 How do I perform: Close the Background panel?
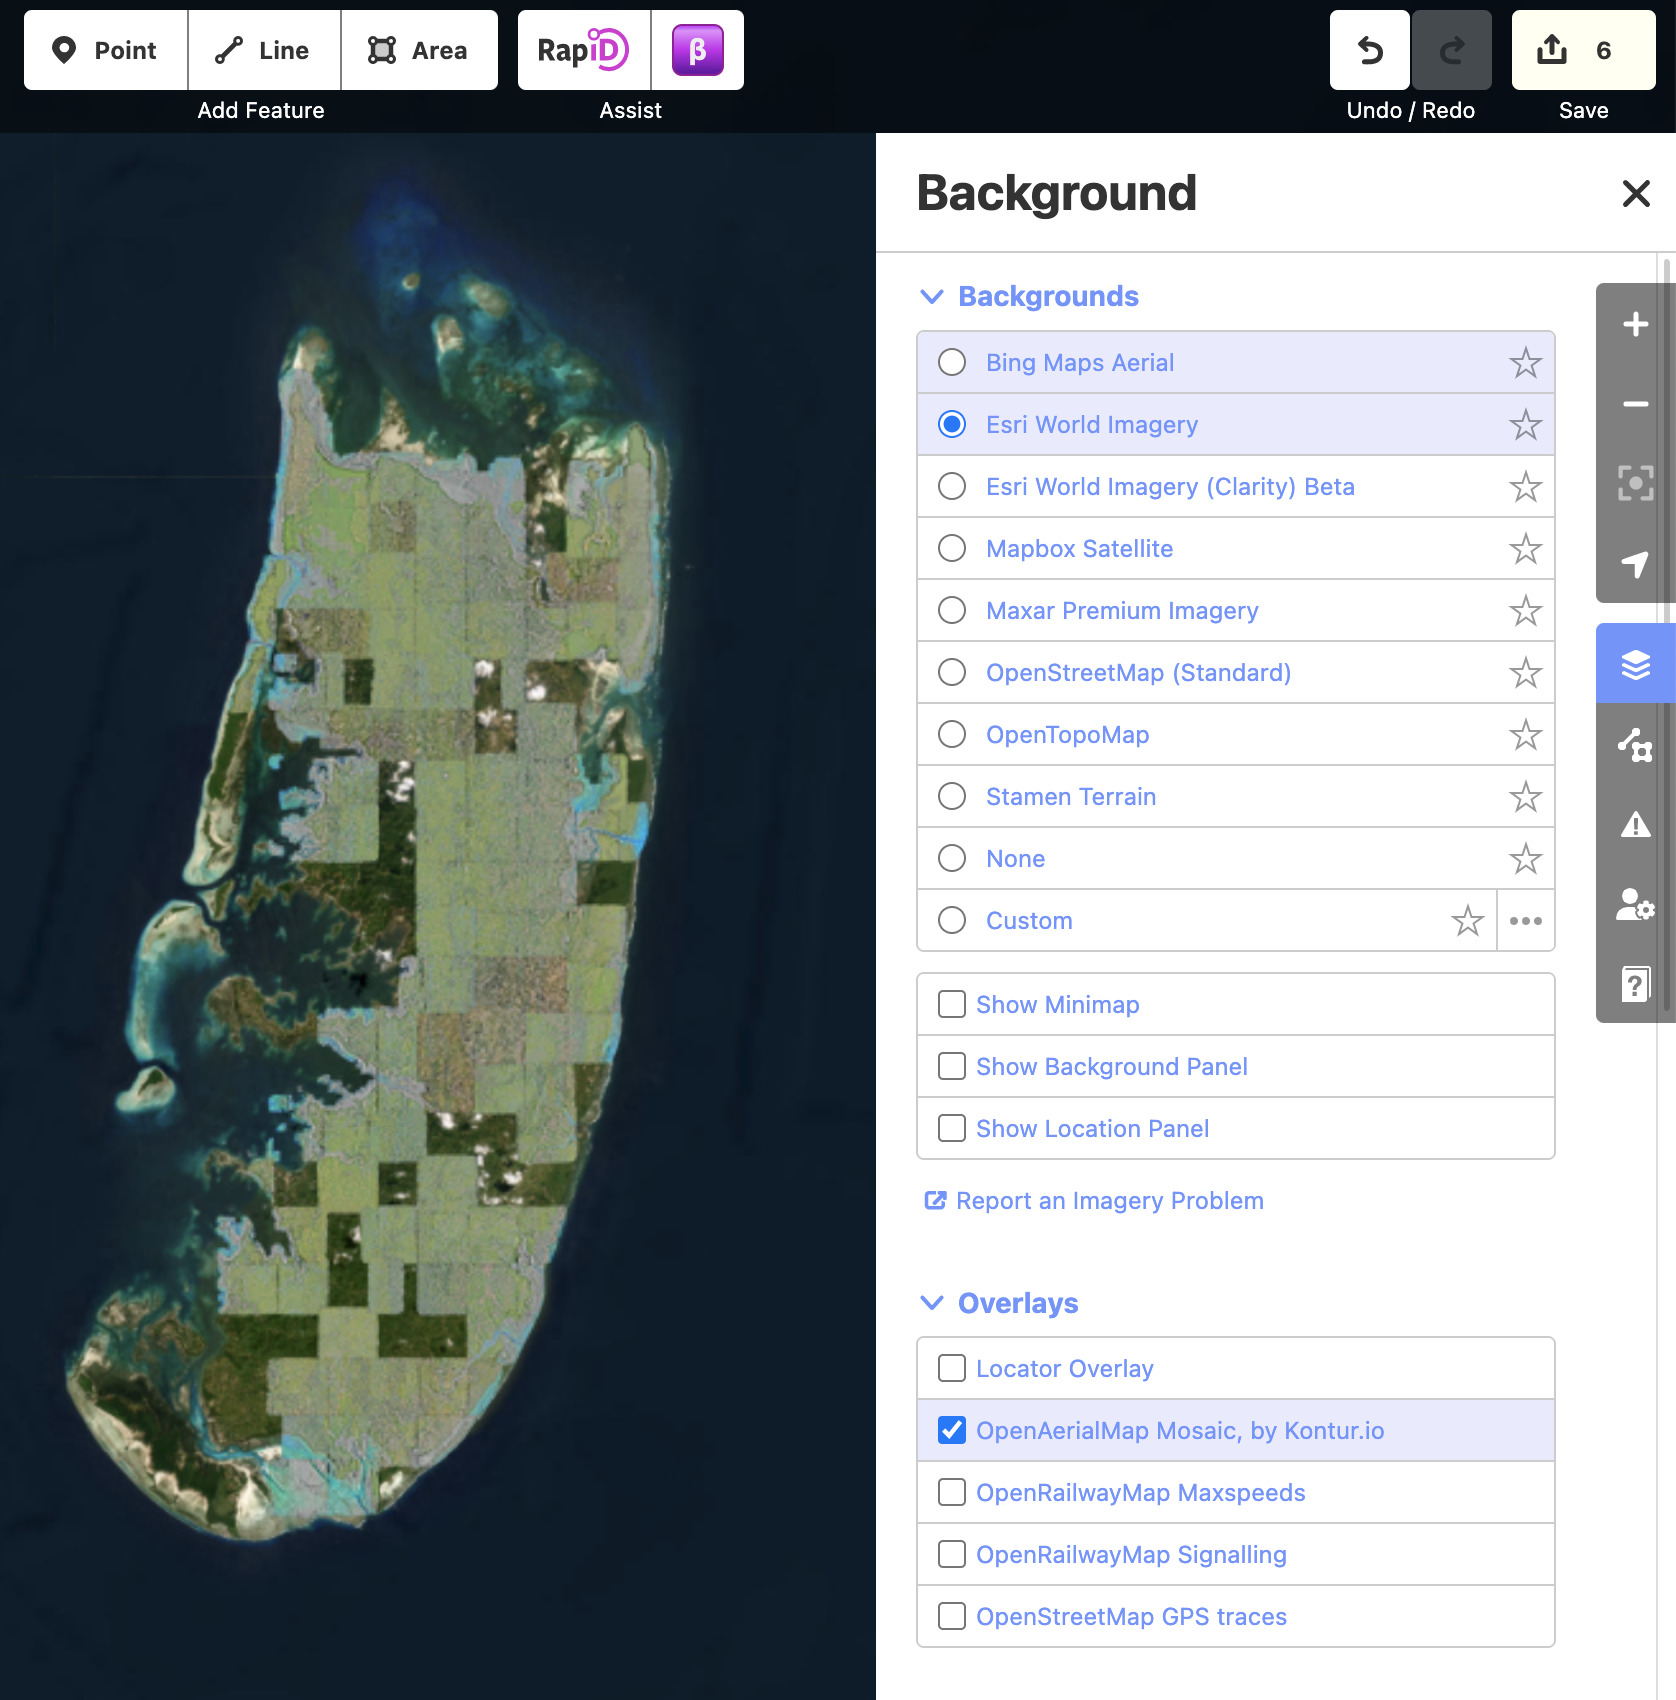tap(1636, 193)
